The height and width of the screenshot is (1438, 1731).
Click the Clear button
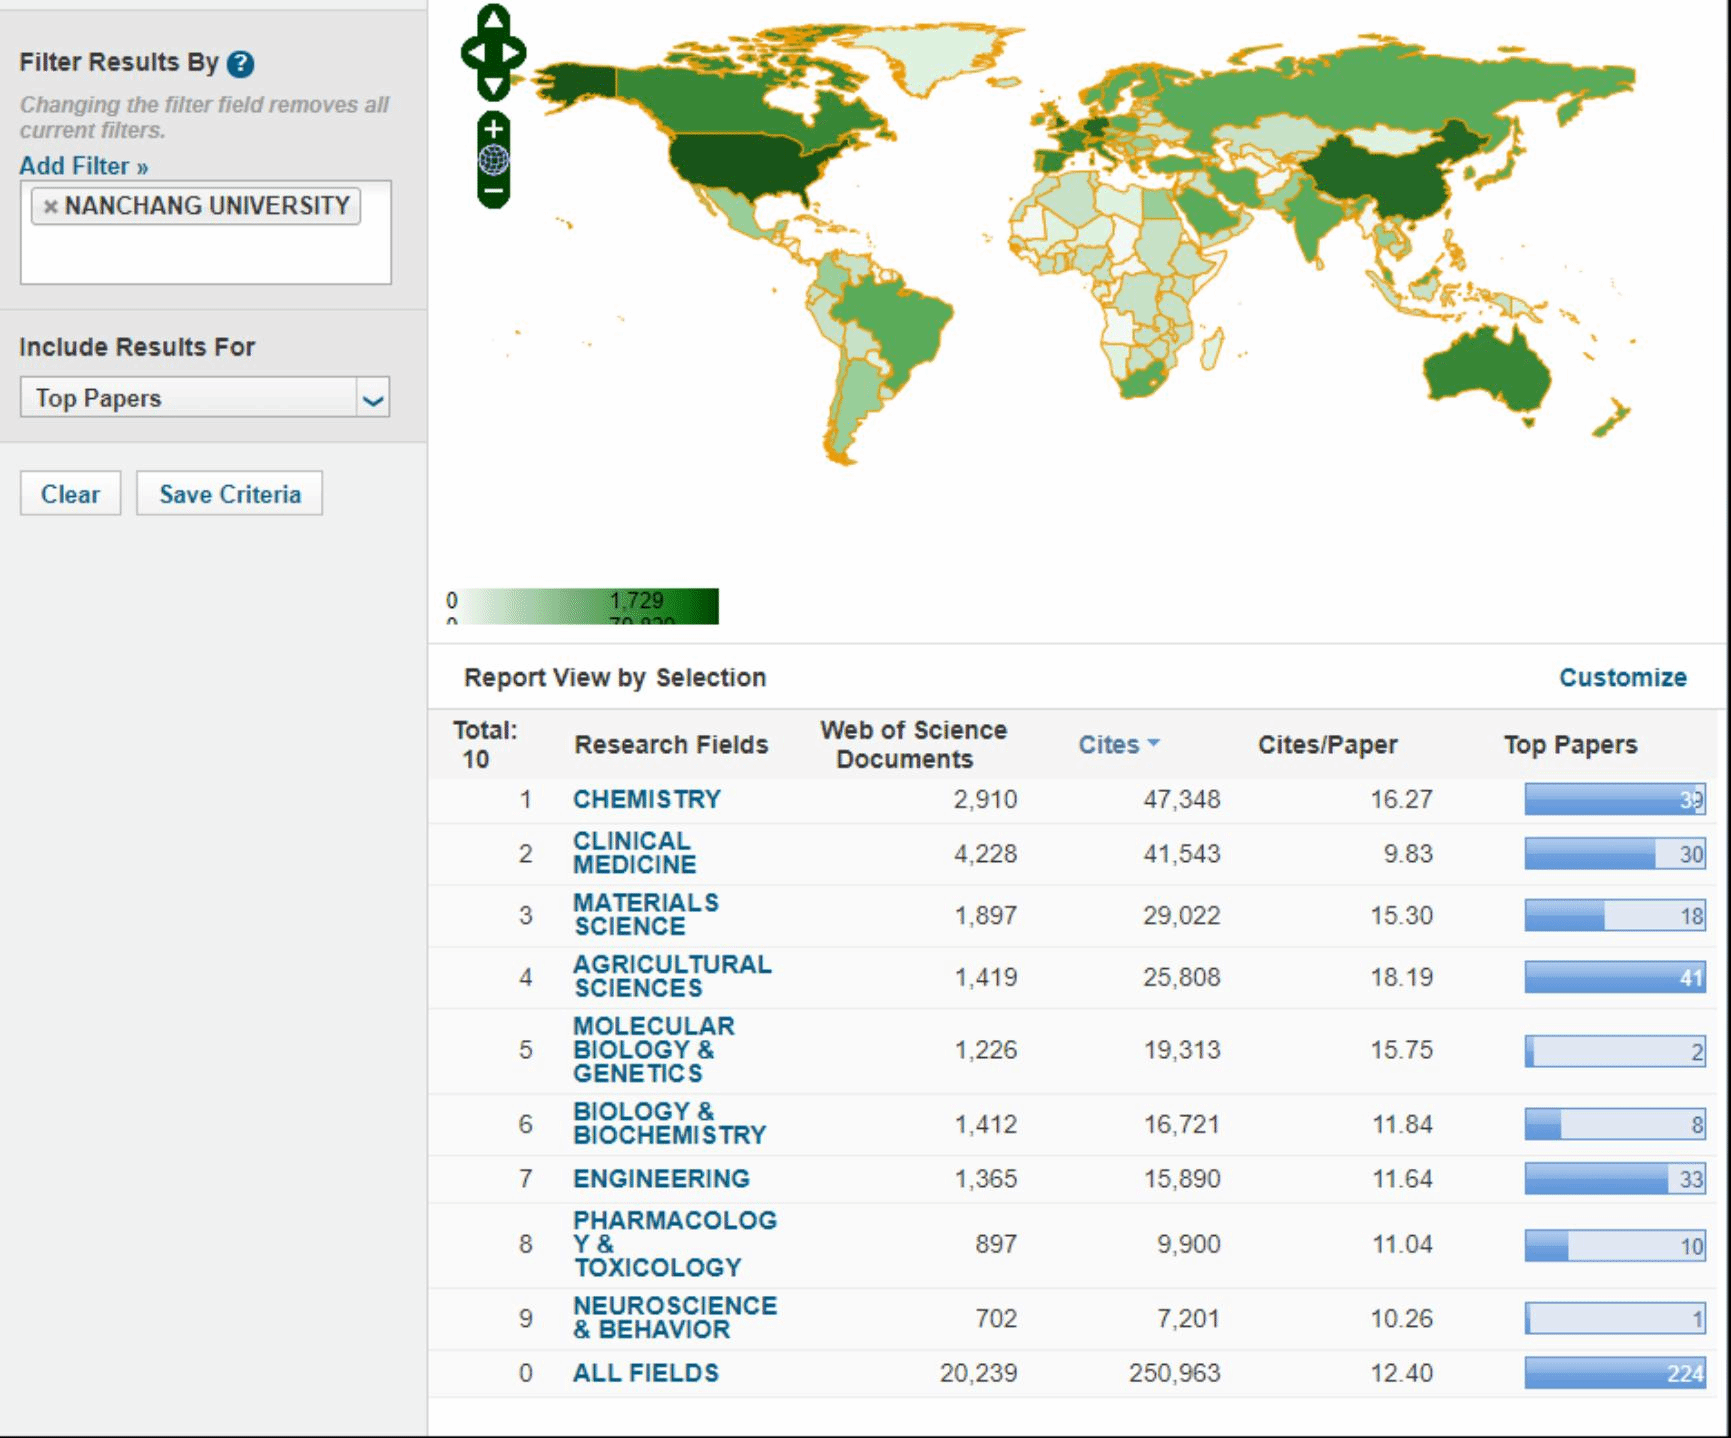pyautogui.click(x=70, y=494)
